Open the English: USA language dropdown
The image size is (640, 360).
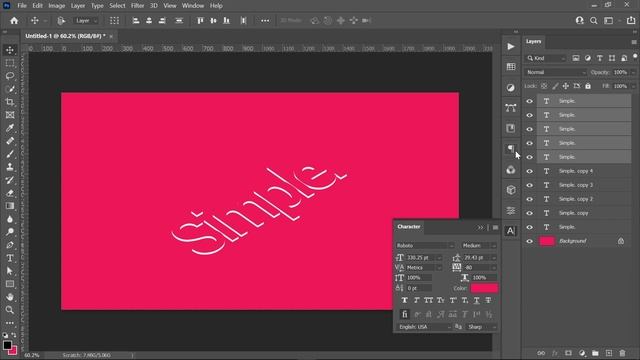(424, 327)
